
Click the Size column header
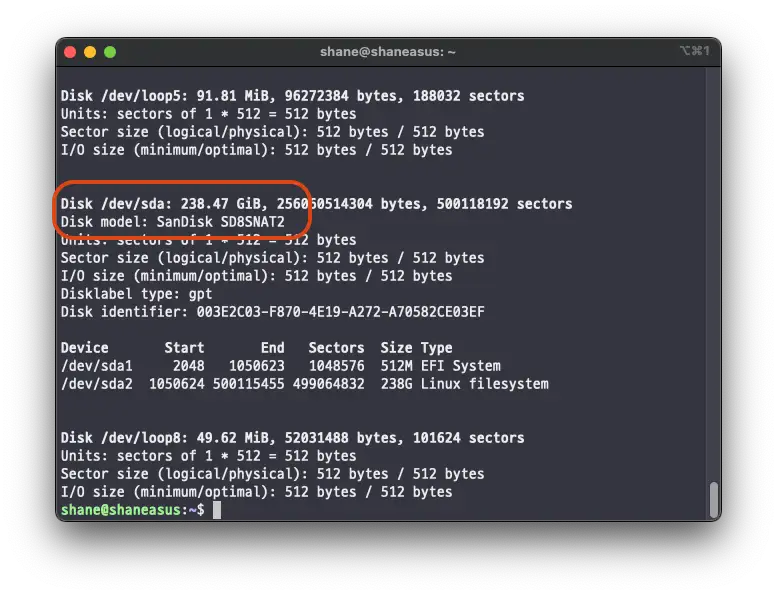pyautogui.click(x=396, y=348)
